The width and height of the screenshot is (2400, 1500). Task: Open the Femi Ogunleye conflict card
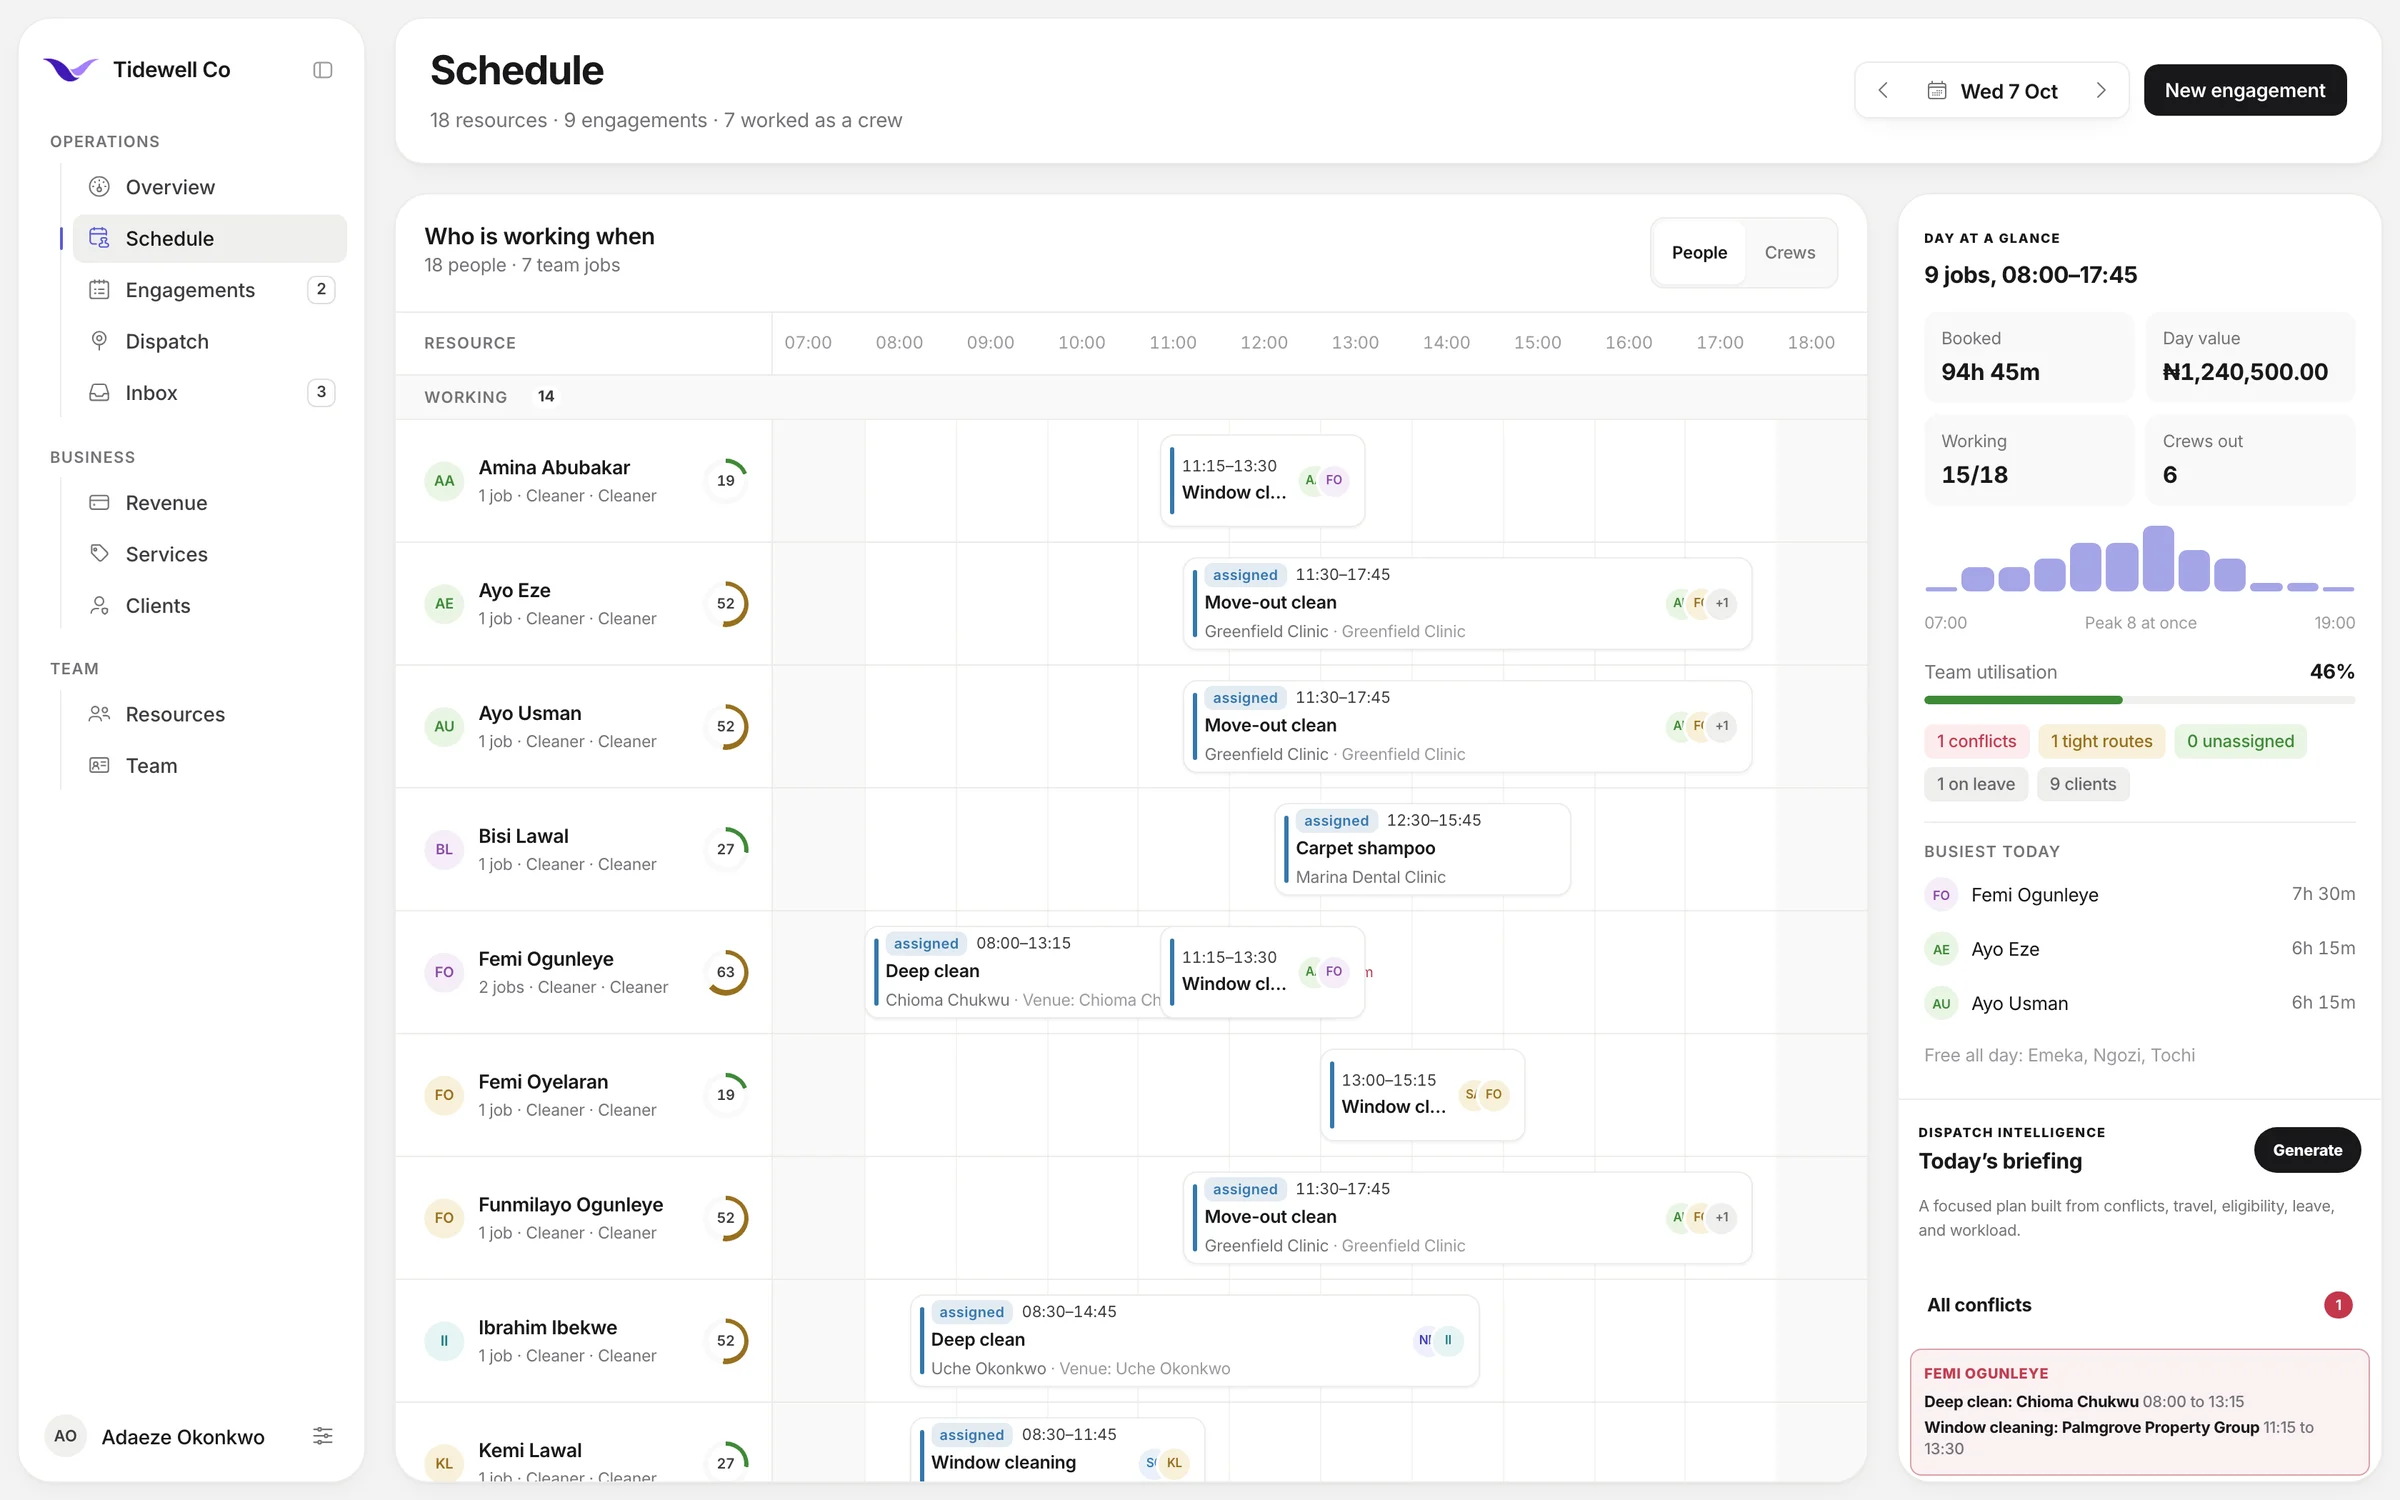click(2139, 1412)
